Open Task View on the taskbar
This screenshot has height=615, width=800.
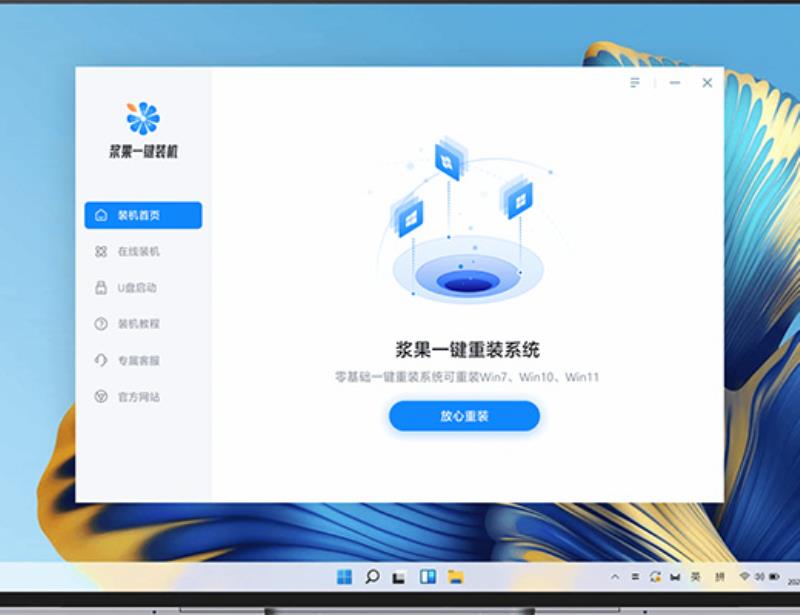tap(399, 577)
